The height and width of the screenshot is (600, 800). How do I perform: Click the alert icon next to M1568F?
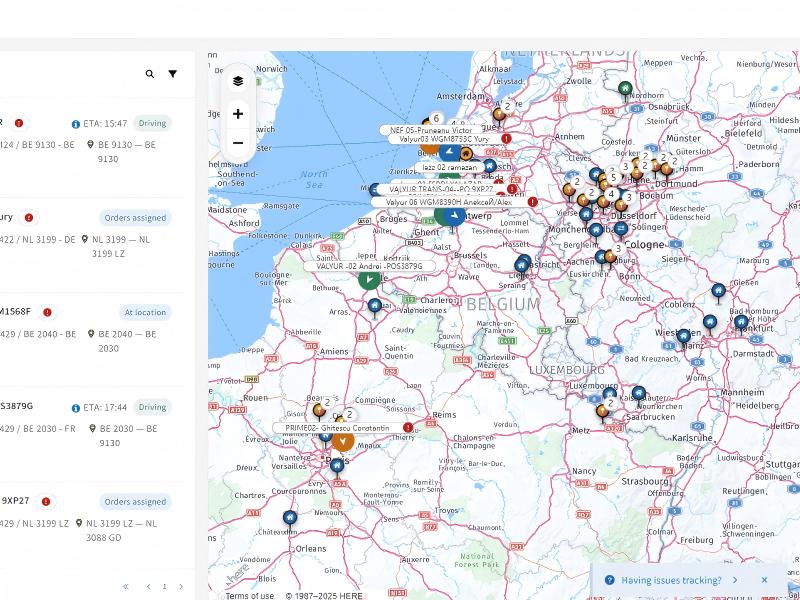click(47, 312)
